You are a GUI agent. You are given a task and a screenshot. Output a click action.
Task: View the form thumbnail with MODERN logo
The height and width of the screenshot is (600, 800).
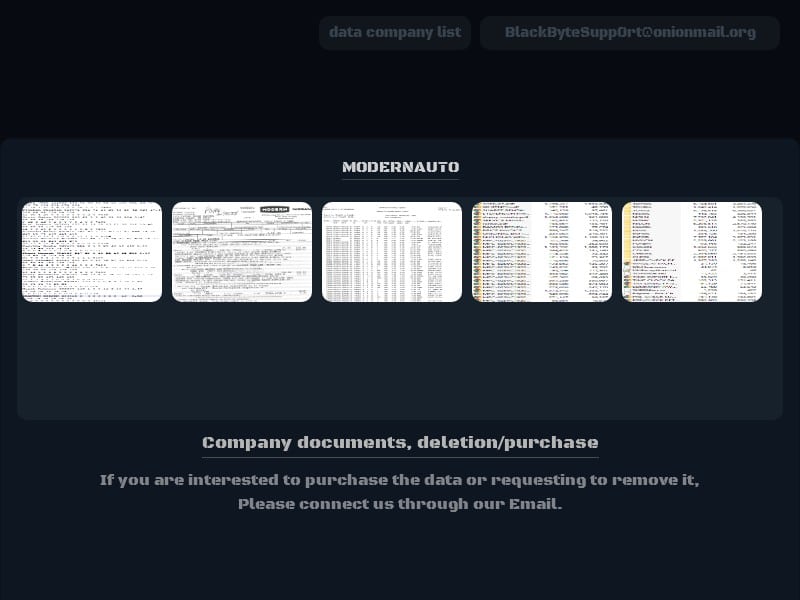coord(242,252)
